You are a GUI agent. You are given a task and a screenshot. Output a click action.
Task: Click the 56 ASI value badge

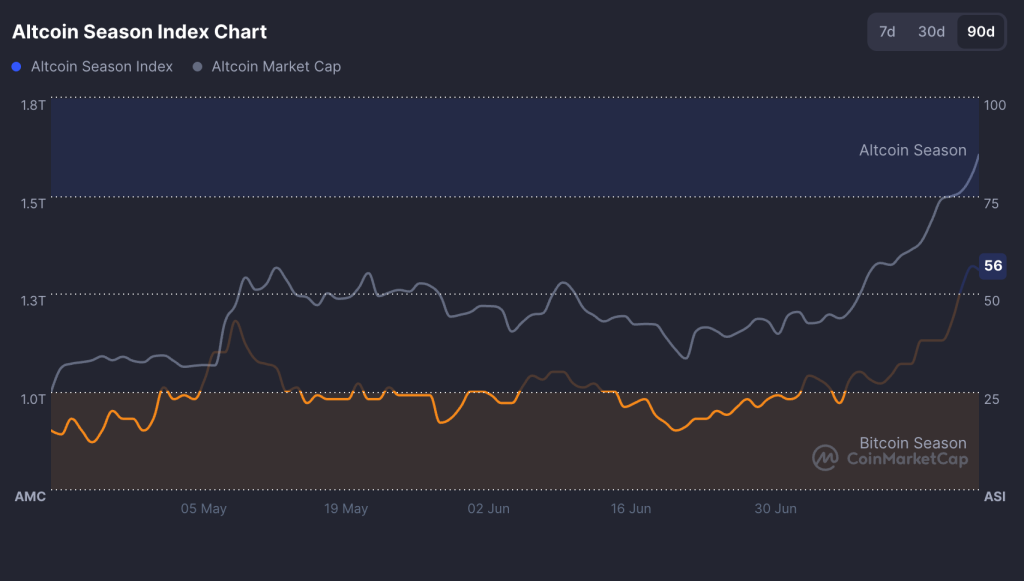(994, 265)
